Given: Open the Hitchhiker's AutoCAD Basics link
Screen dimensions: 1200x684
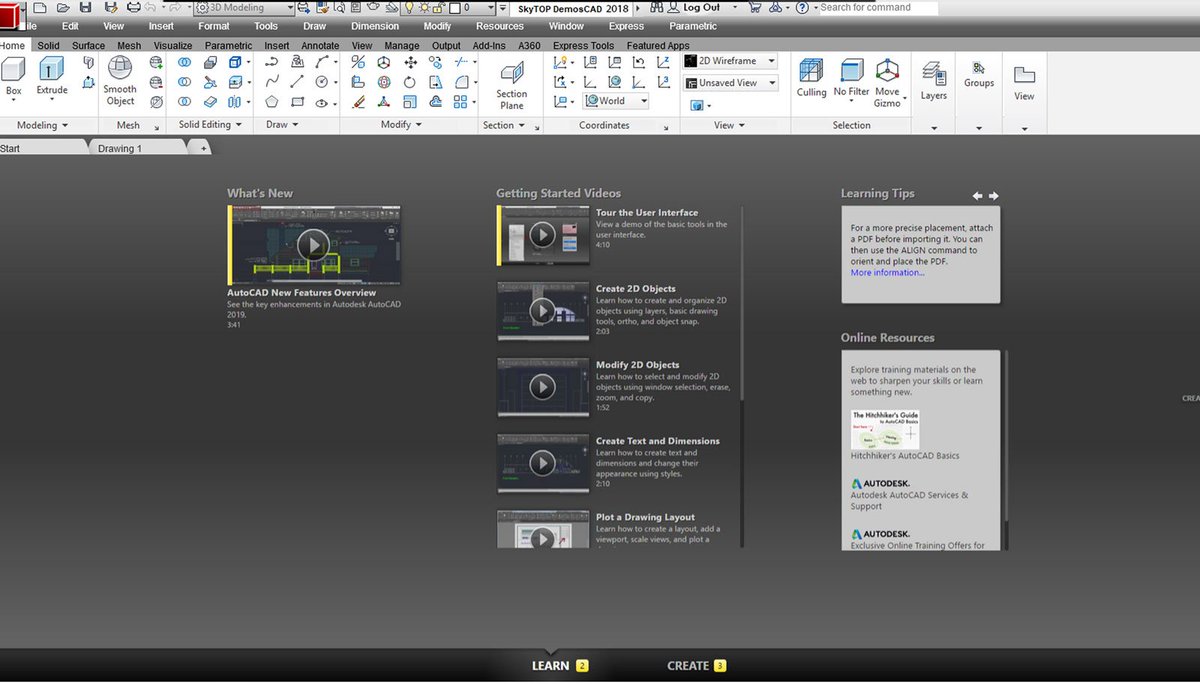Looking at the screenshot, I should point(904,455).
